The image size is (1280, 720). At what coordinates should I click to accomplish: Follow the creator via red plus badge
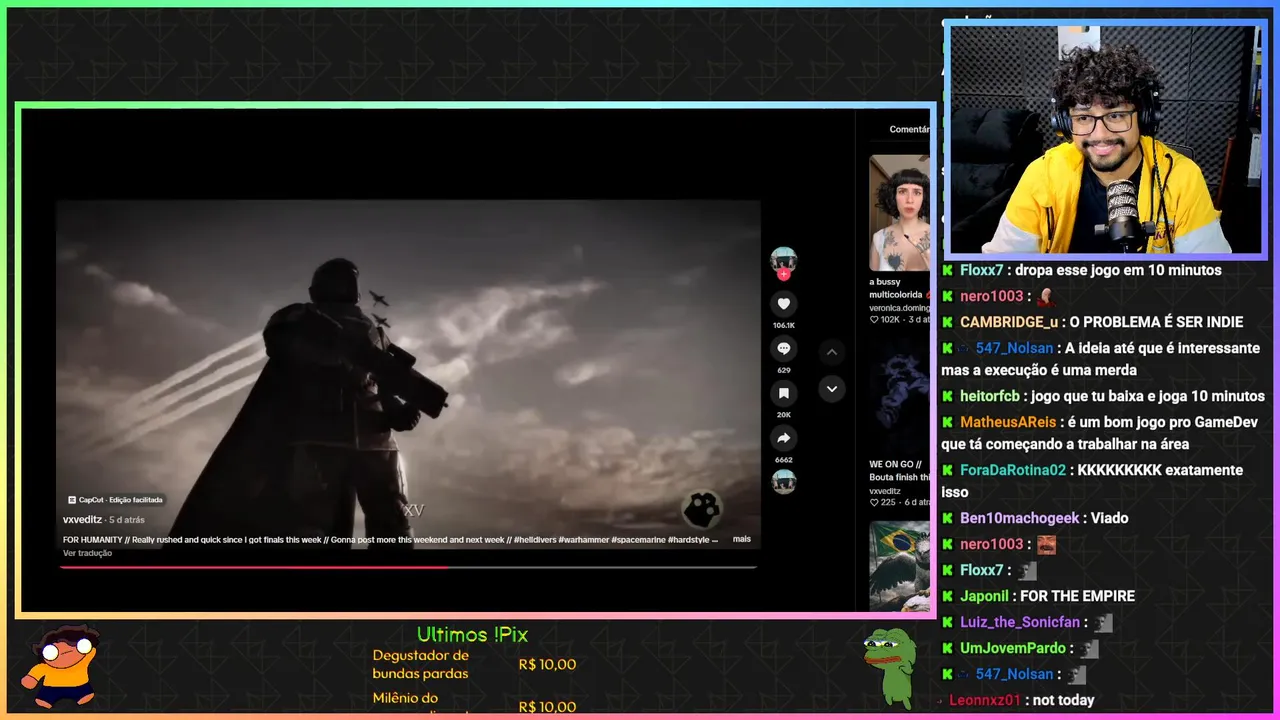tap(784, 273)
